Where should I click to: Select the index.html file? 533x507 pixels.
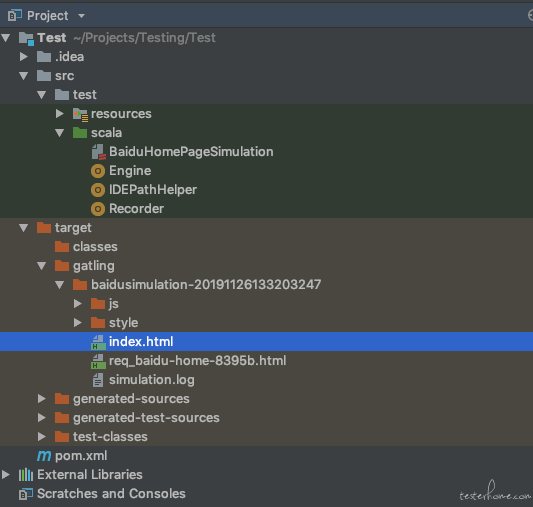[x=266, y=342]
